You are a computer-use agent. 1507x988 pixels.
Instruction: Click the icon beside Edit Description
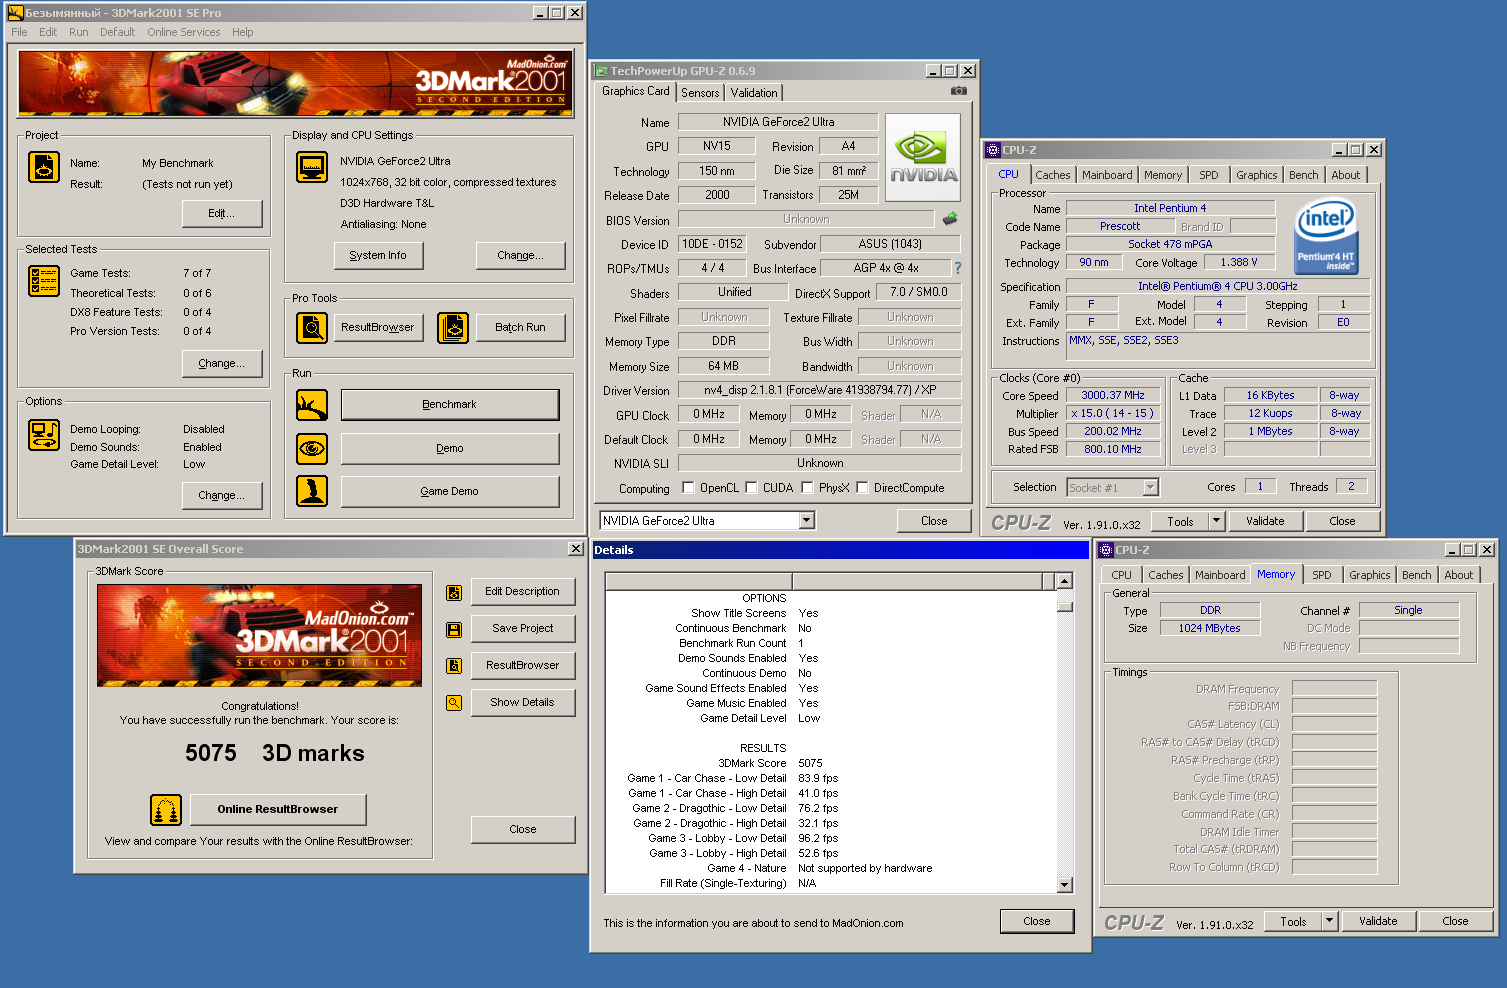click(454, 593)
